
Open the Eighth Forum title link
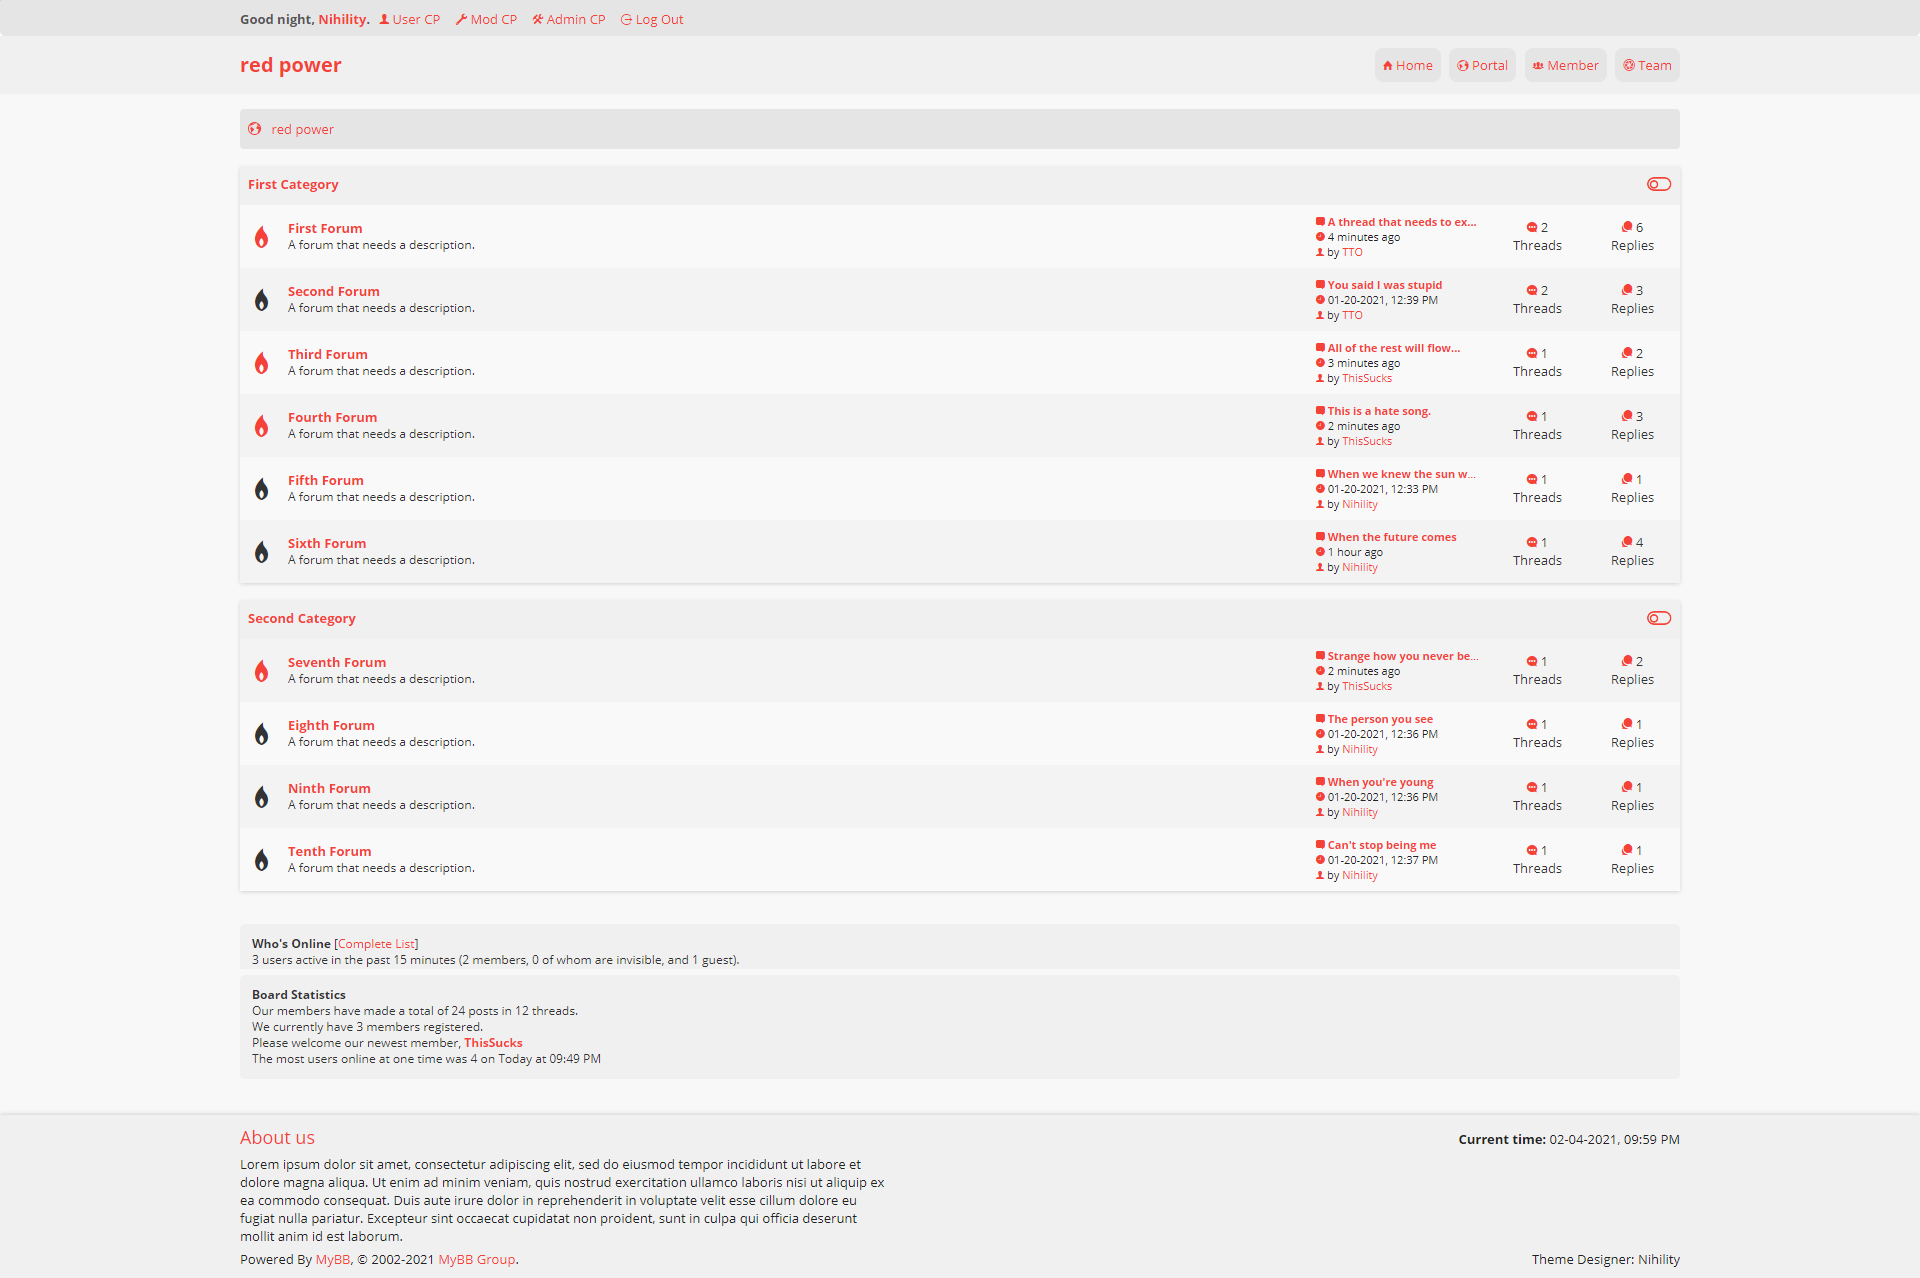tap(331, 725)
